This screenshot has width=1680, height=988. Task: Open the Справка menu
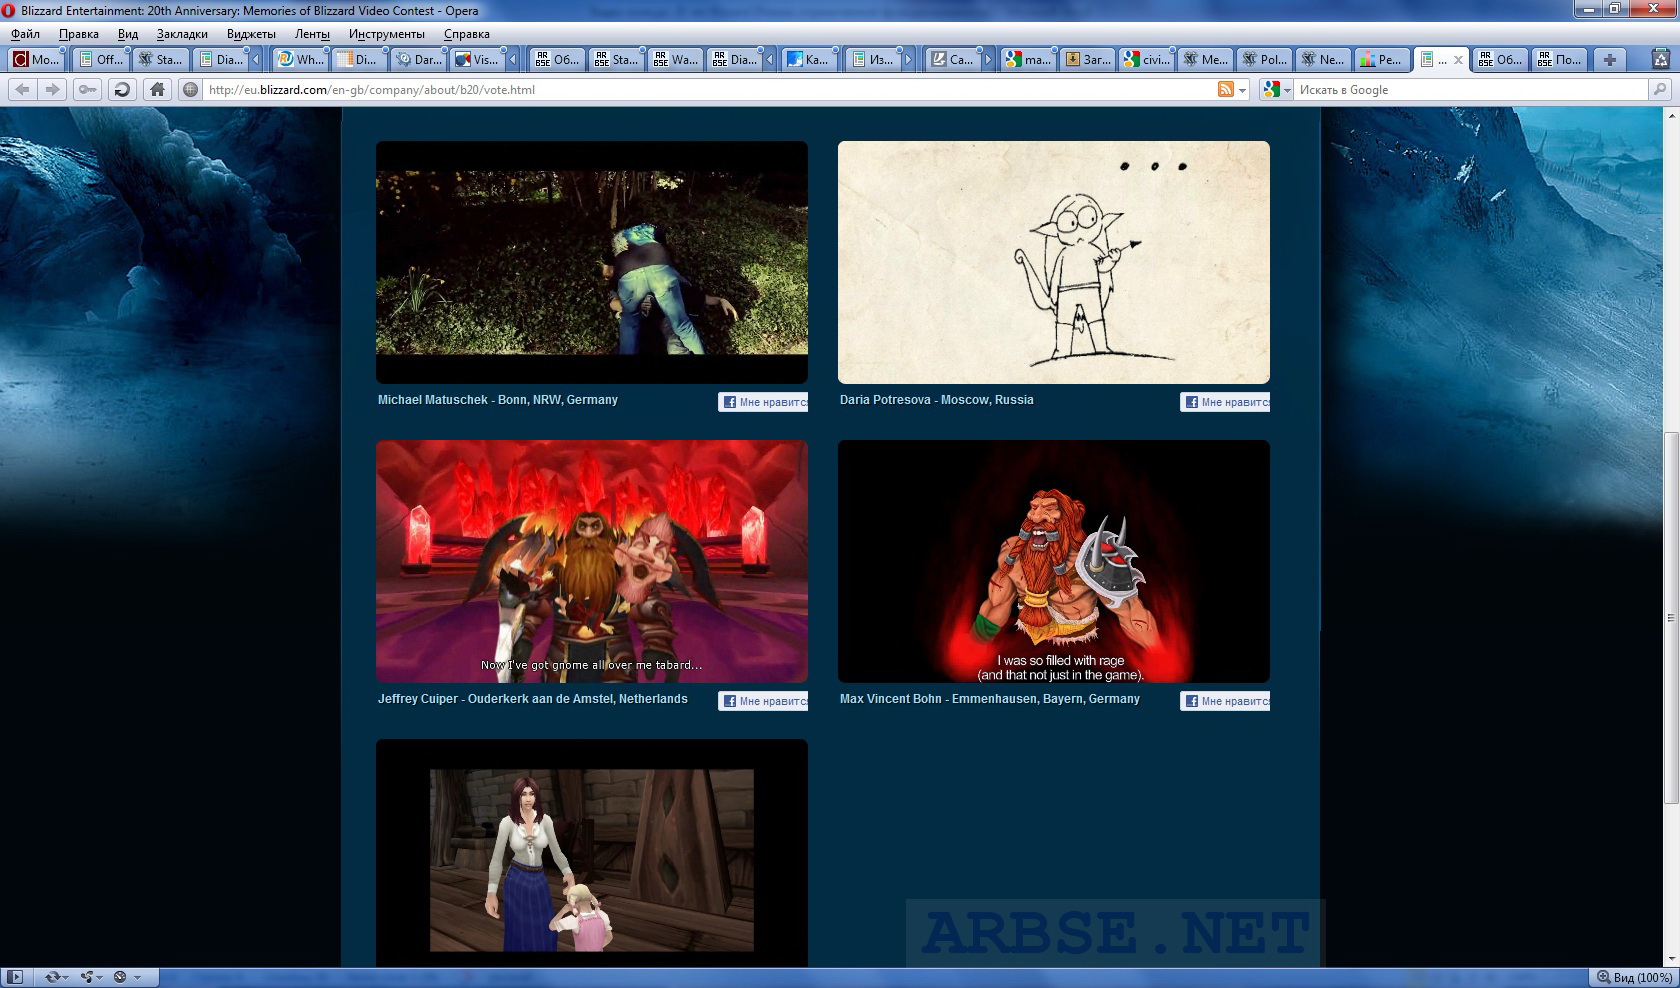tap(467, 34)
